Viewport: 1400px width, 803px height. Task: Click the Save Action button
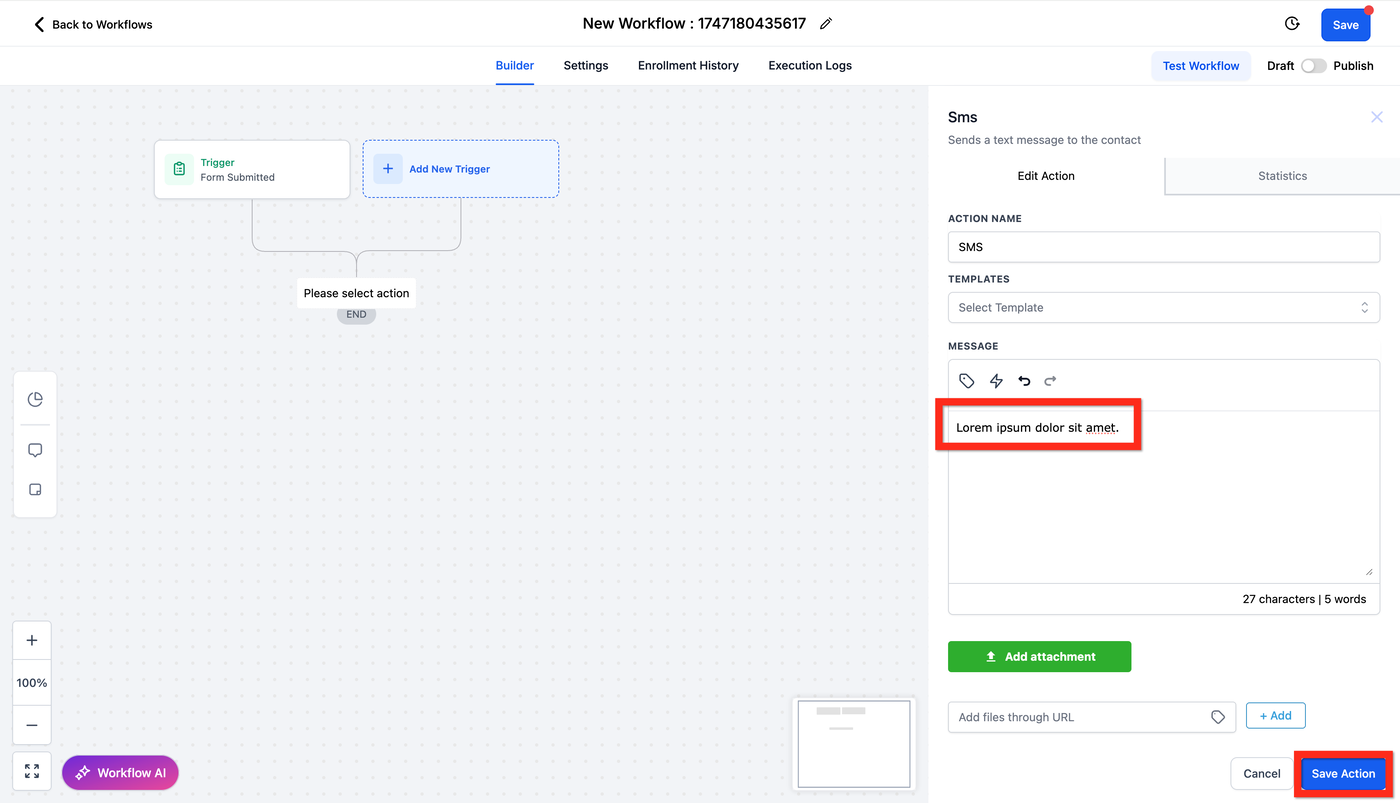point(1343,774)
